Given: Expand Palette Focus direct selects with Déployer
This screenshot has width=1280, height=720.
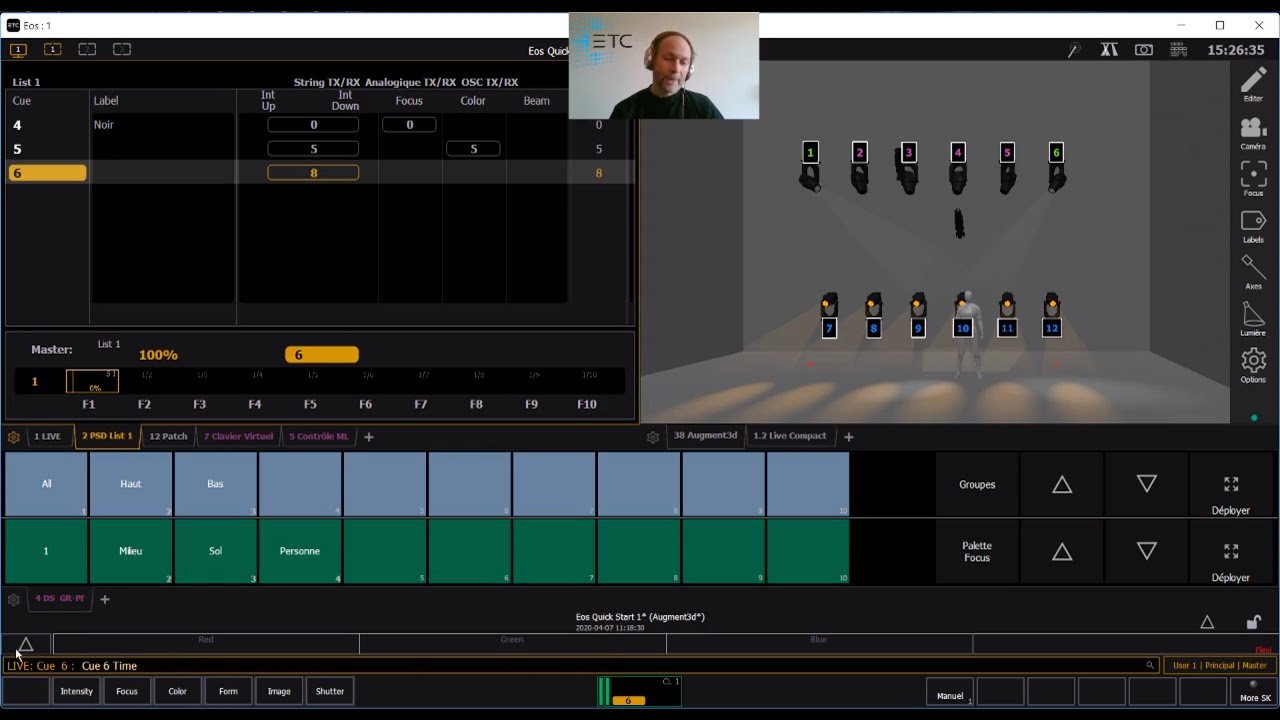Looking at the screenshot, I should 1231,552.
